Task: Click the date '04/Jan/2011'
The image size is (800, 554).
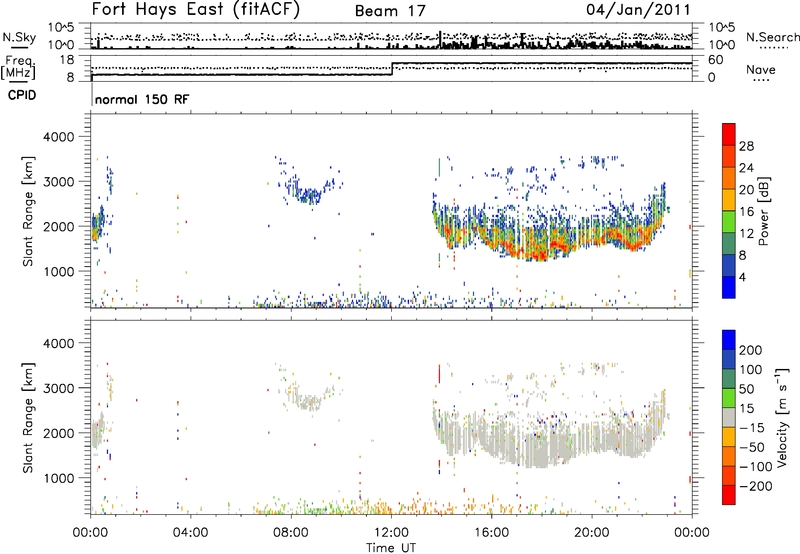Action: (638, 10)
